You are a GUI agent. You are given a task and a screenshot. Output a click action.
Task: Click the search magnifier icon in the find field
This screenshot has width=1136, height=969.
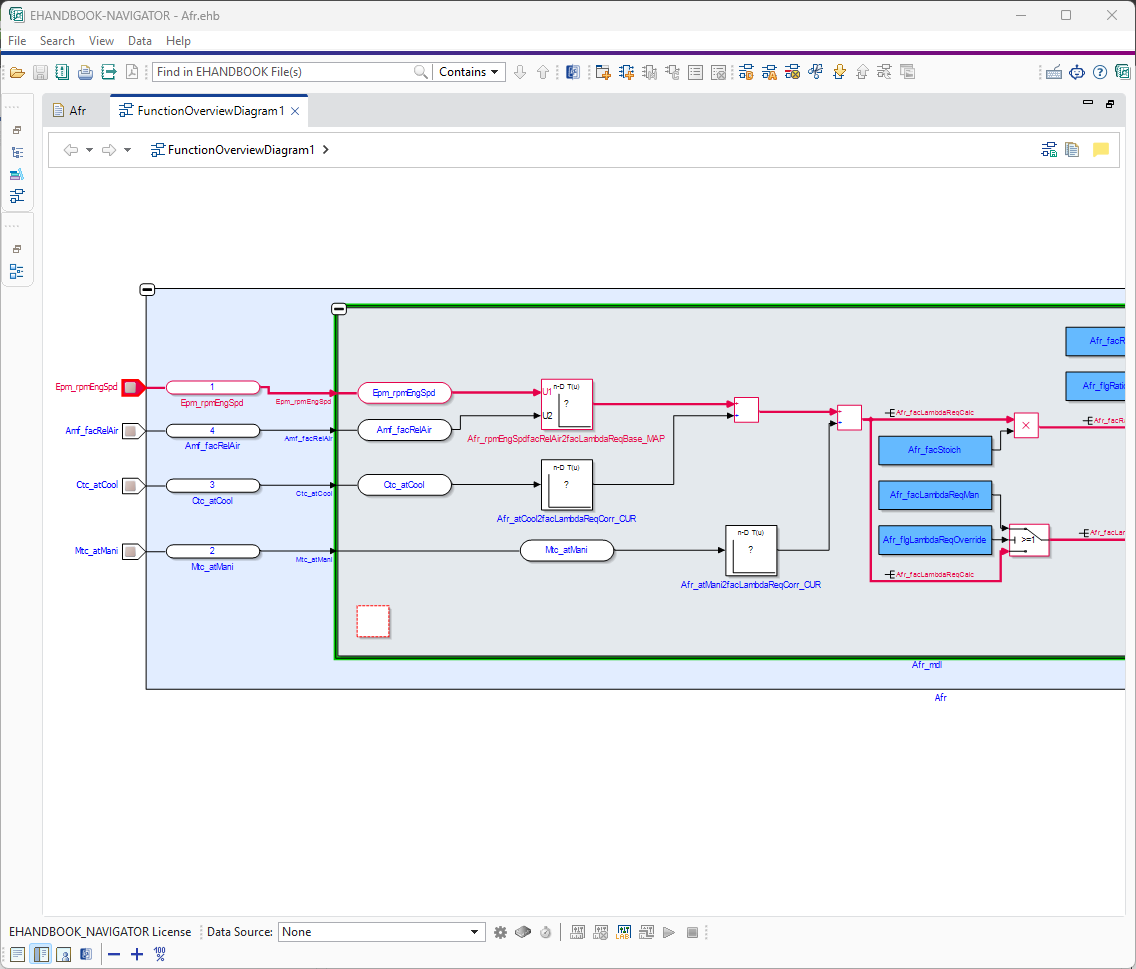(420, 72)
